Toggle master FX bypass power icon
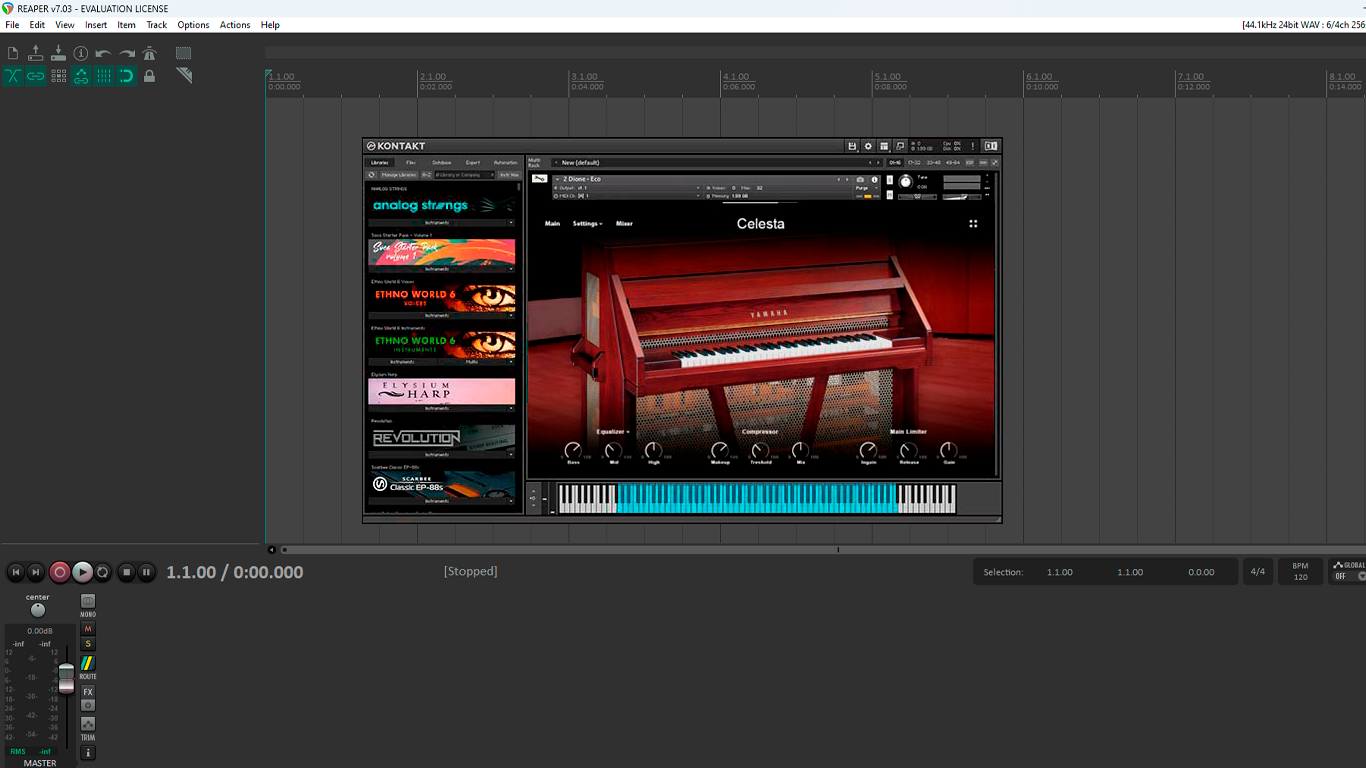The height and width of the screenshot is (768, 1366). tap(88, 705)
